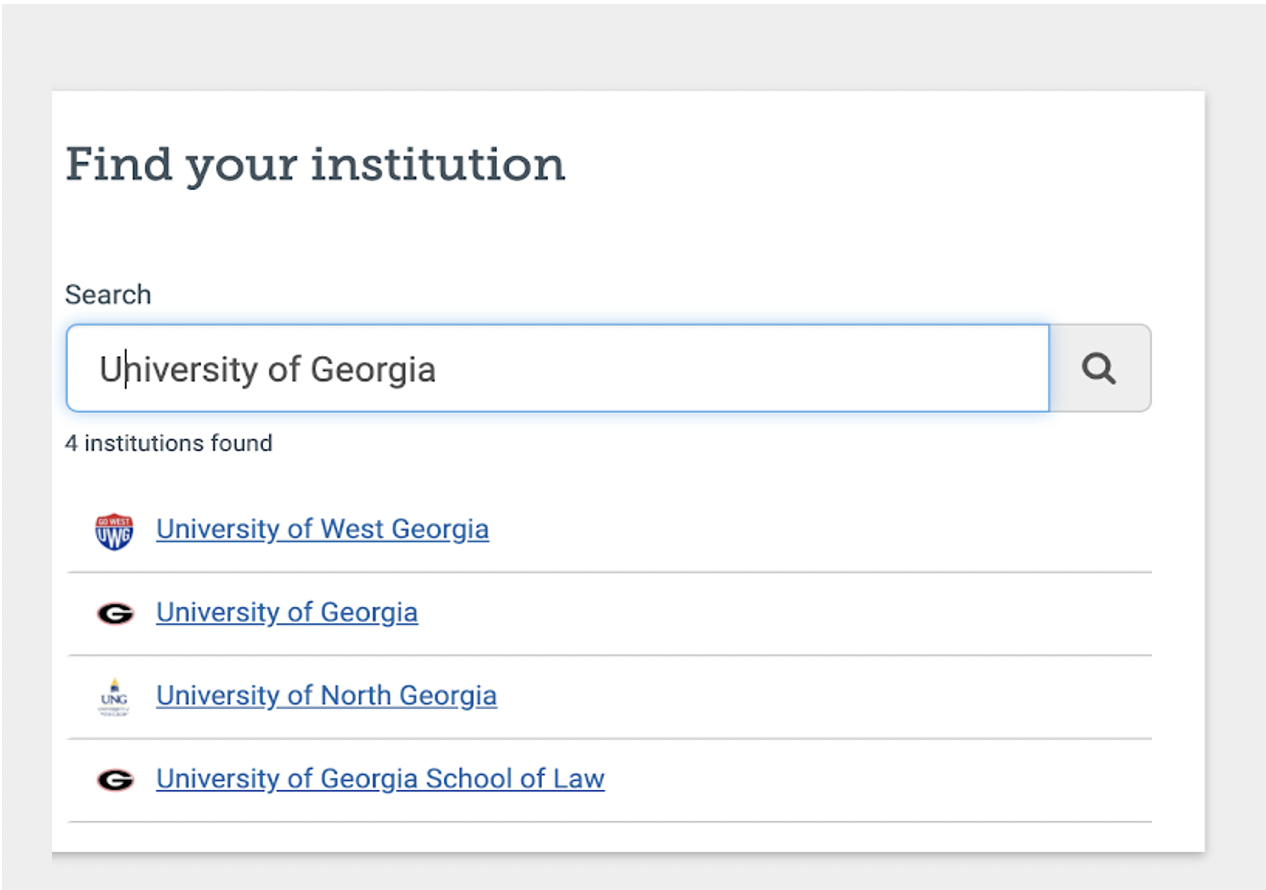This screenshot has height=890, width=1266.
Task: Click the UNG logo icon
Action: tap(113, 696)
